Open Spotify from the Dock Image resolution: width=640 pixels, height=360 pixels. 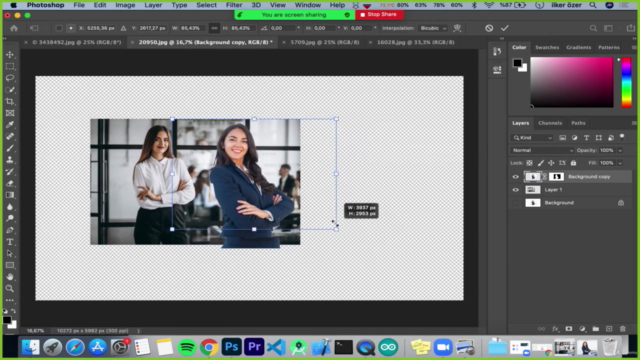187,347
